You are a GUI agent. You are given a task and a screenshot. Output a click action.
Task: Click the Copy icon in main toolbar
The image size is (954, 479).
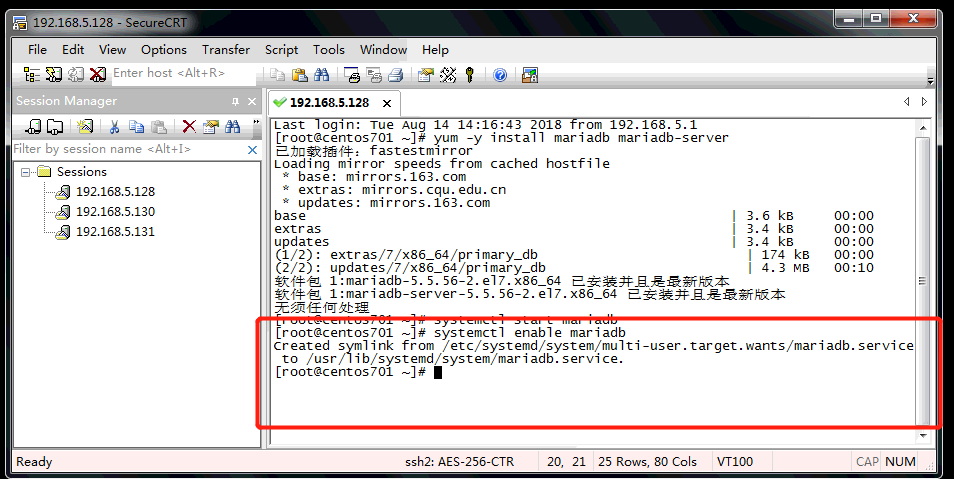(277, 75)
